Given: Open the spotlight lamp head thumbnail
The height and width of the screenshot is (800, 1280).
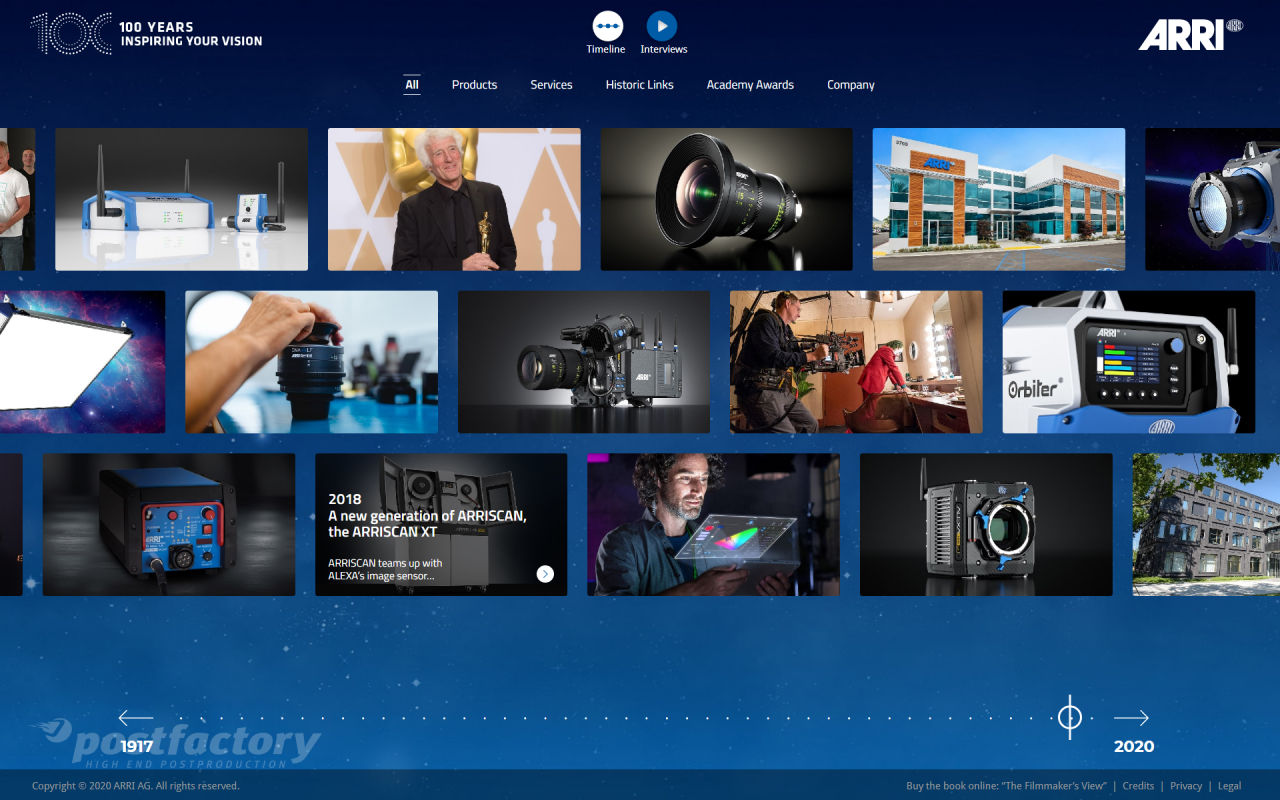Looking at the screenshot, I should point(1212,199).
